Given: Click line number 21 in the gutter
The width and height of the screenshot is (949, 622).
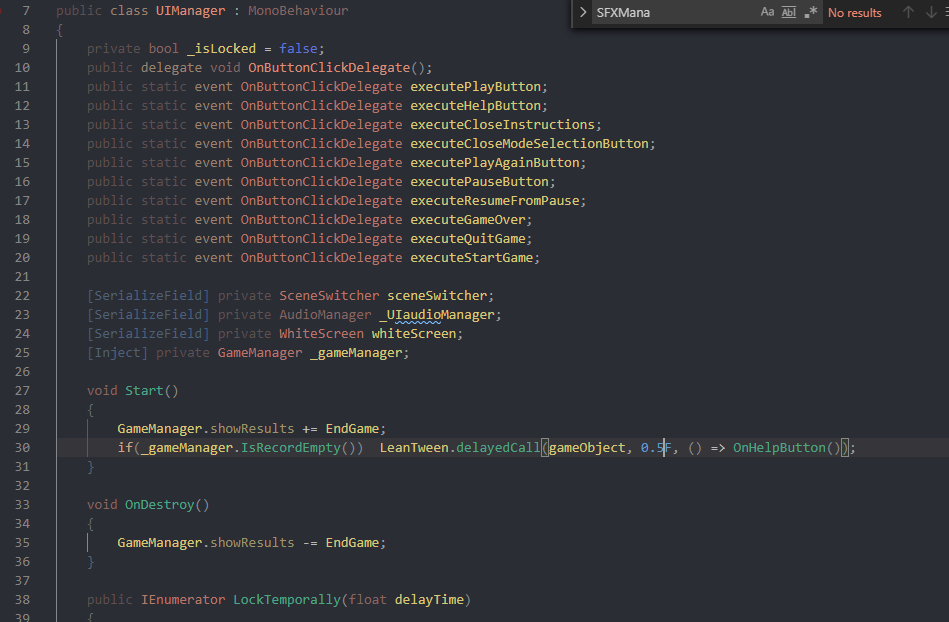Looking at the screenshot, I should (22, 277).
